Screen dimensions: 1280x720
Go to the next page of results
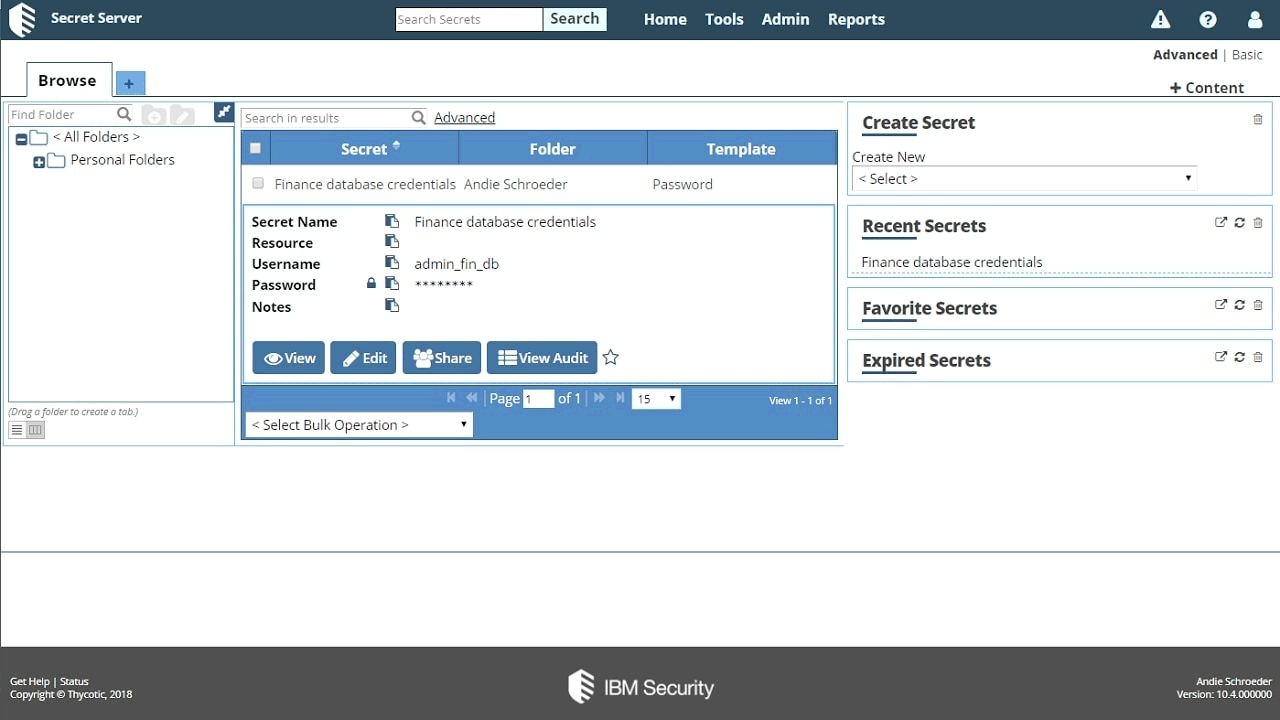tap(599, 398)
